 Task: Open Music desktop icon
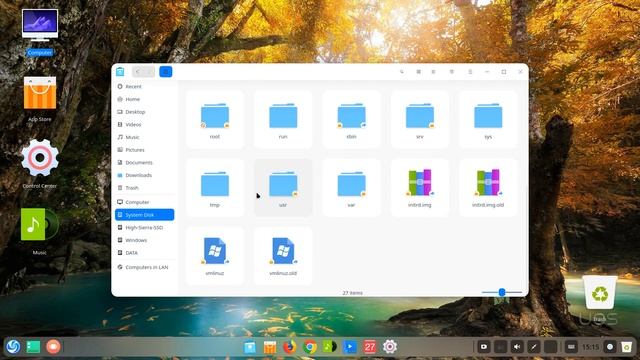coord(40,231)
